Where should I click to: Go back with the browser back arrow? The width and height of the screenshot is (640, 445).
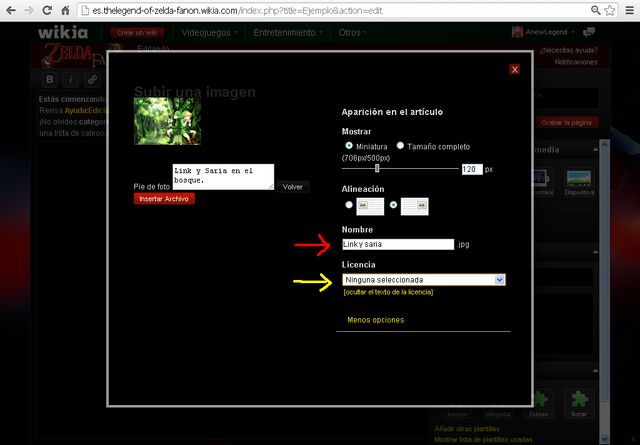click(x=11, y=10)
